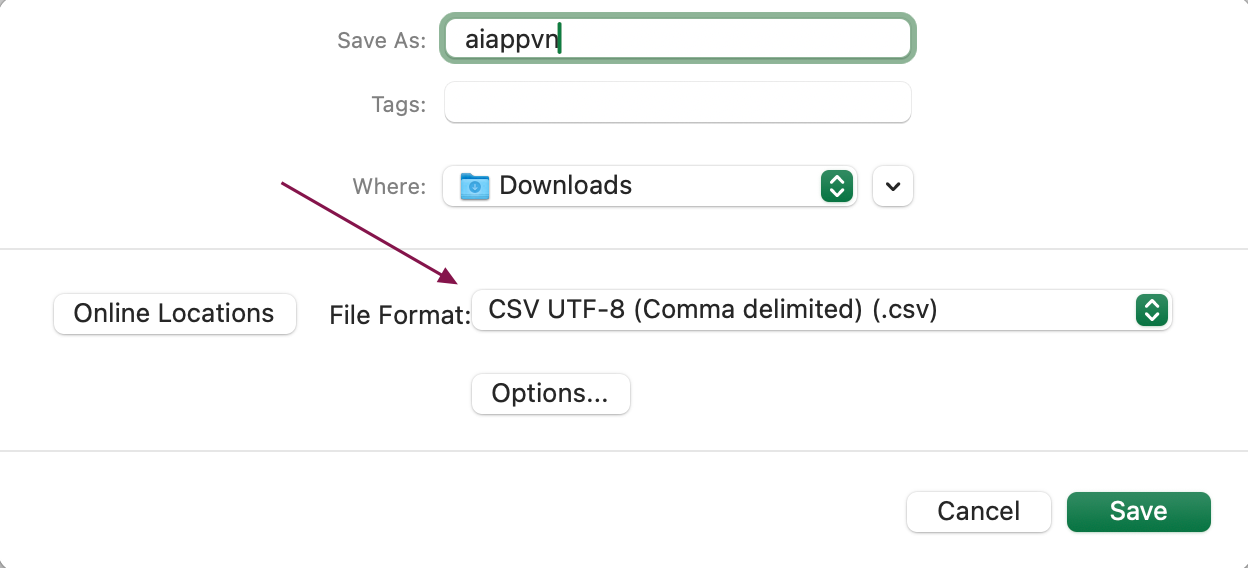1248x568 pixels.
Task: Click the green arrows on the Where popup
Action: pos(836,186)
